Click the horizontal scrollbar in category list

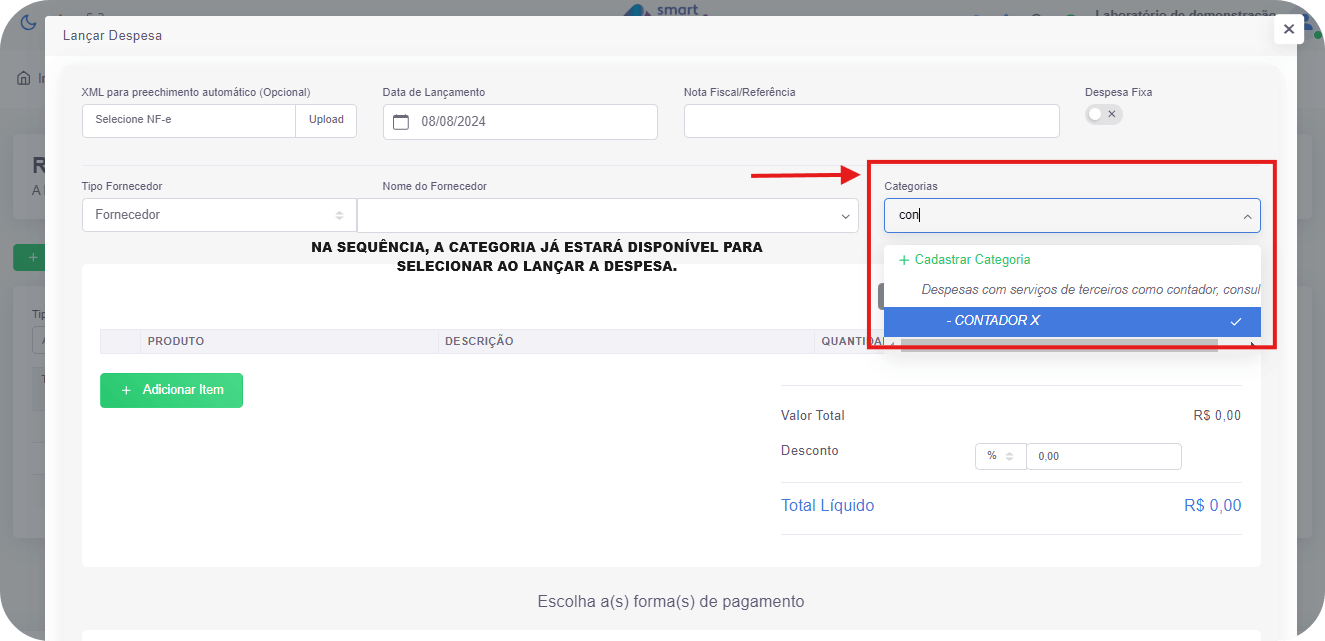(1058, 345)
